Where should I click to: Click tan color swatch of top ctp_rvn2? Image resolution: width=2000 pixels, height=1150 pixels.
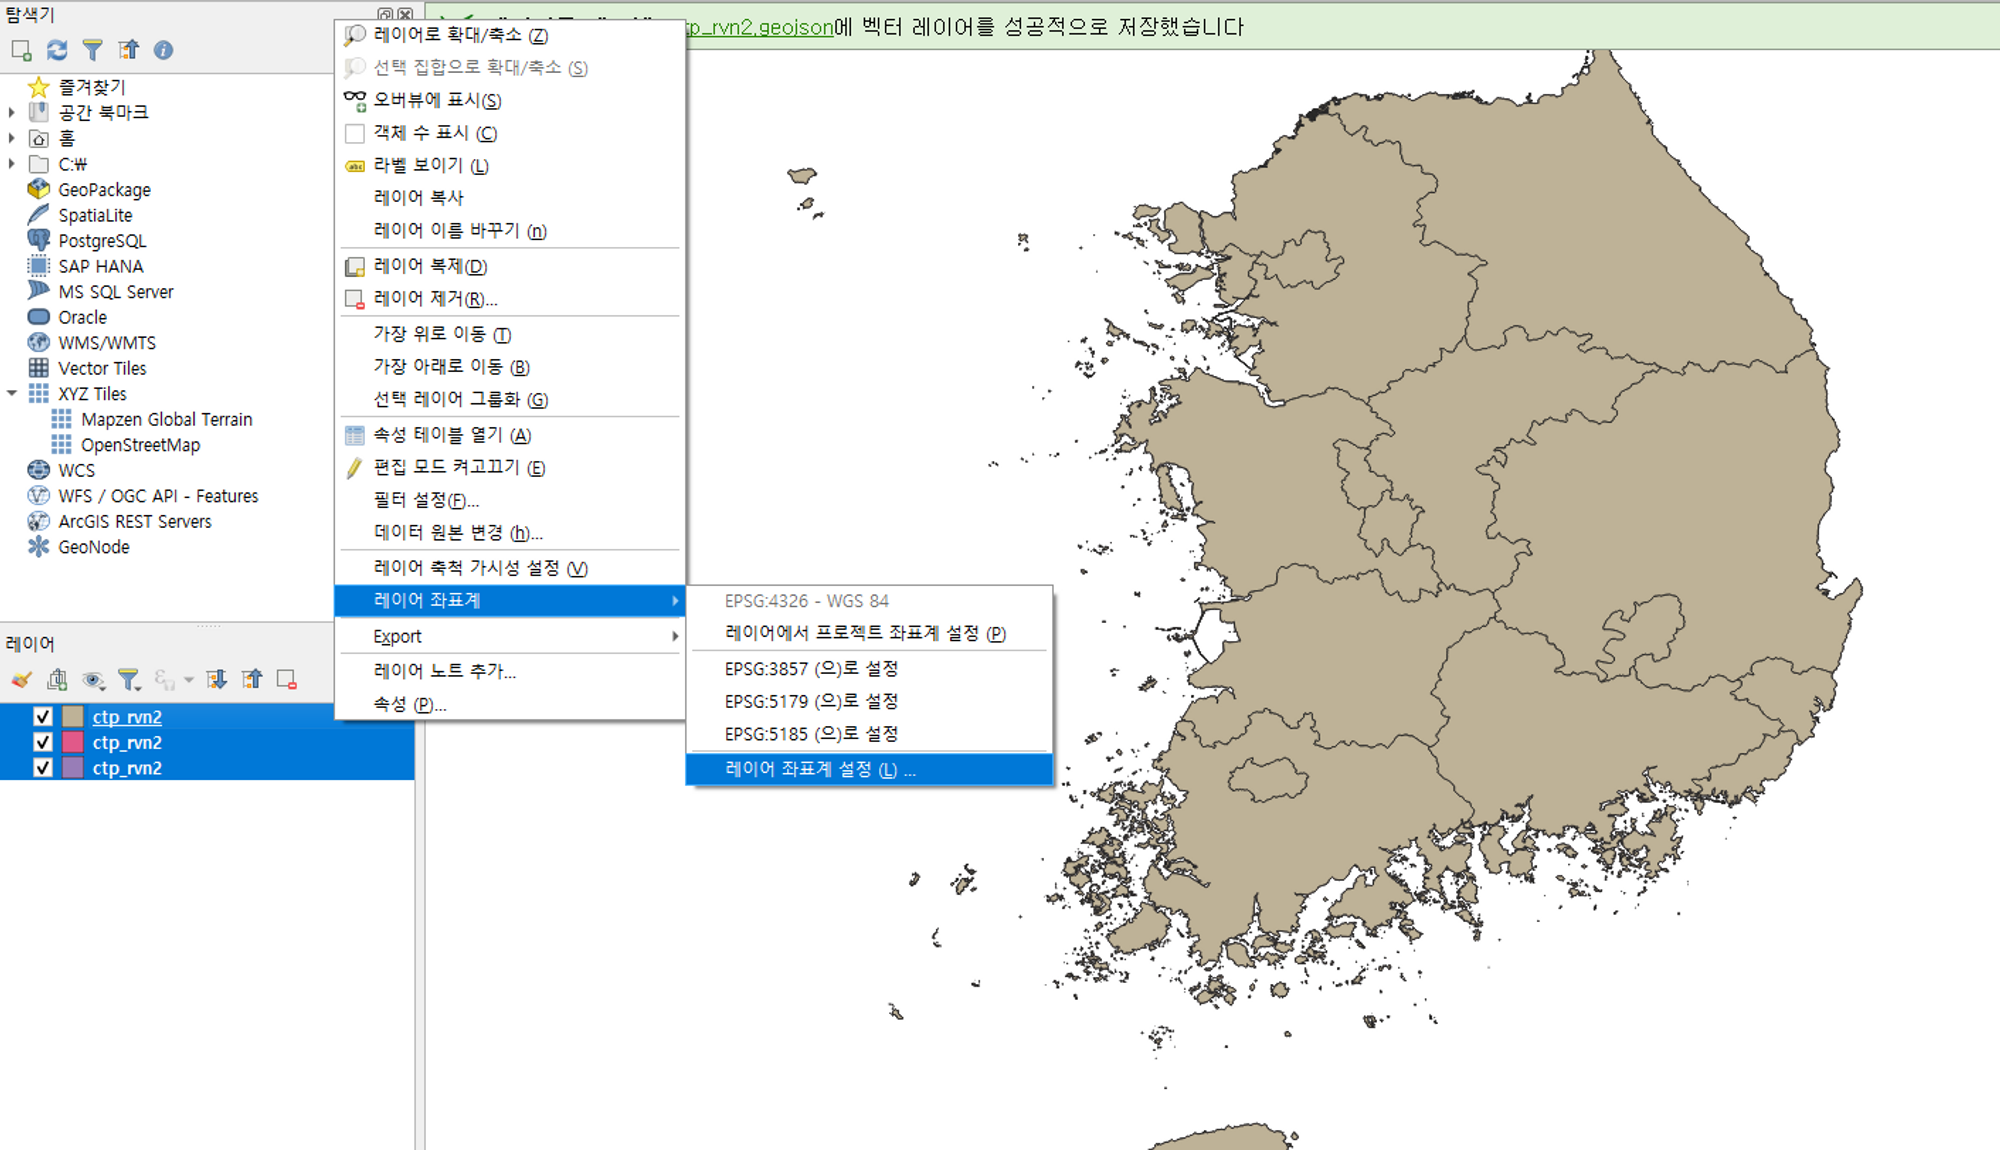coord(73,716)
